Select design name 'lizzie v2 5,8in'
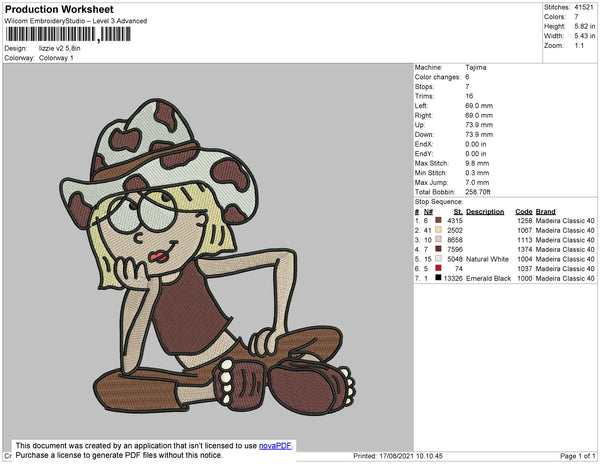The width and height of the screenshot is (600, 464). click(x=59, y=48)
